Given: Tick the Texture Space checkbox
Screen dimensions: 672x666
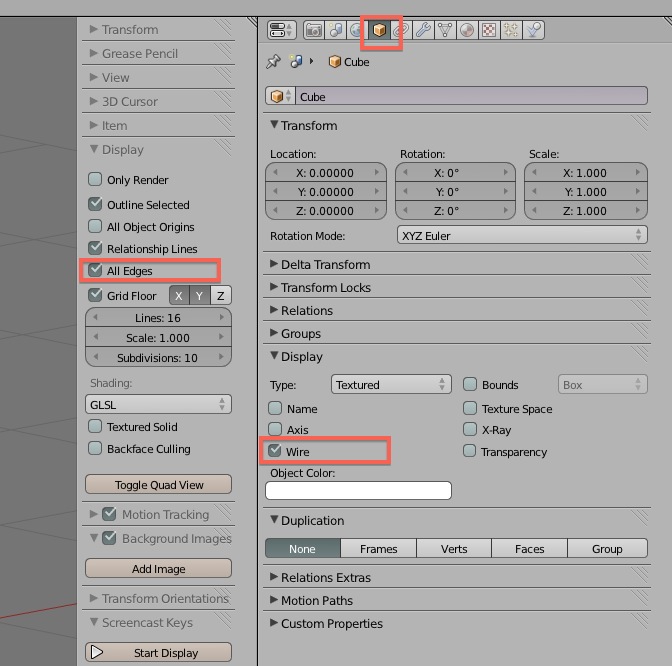Looking at the screenshot, I should 470,408.
